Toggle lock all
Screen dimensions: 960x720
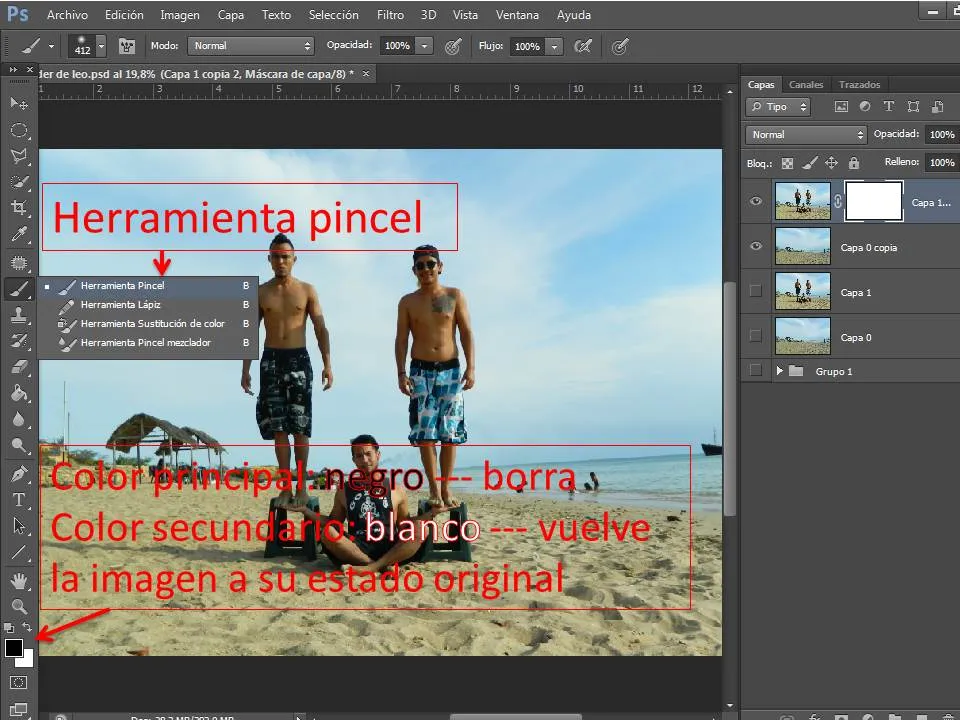point(854,163)
